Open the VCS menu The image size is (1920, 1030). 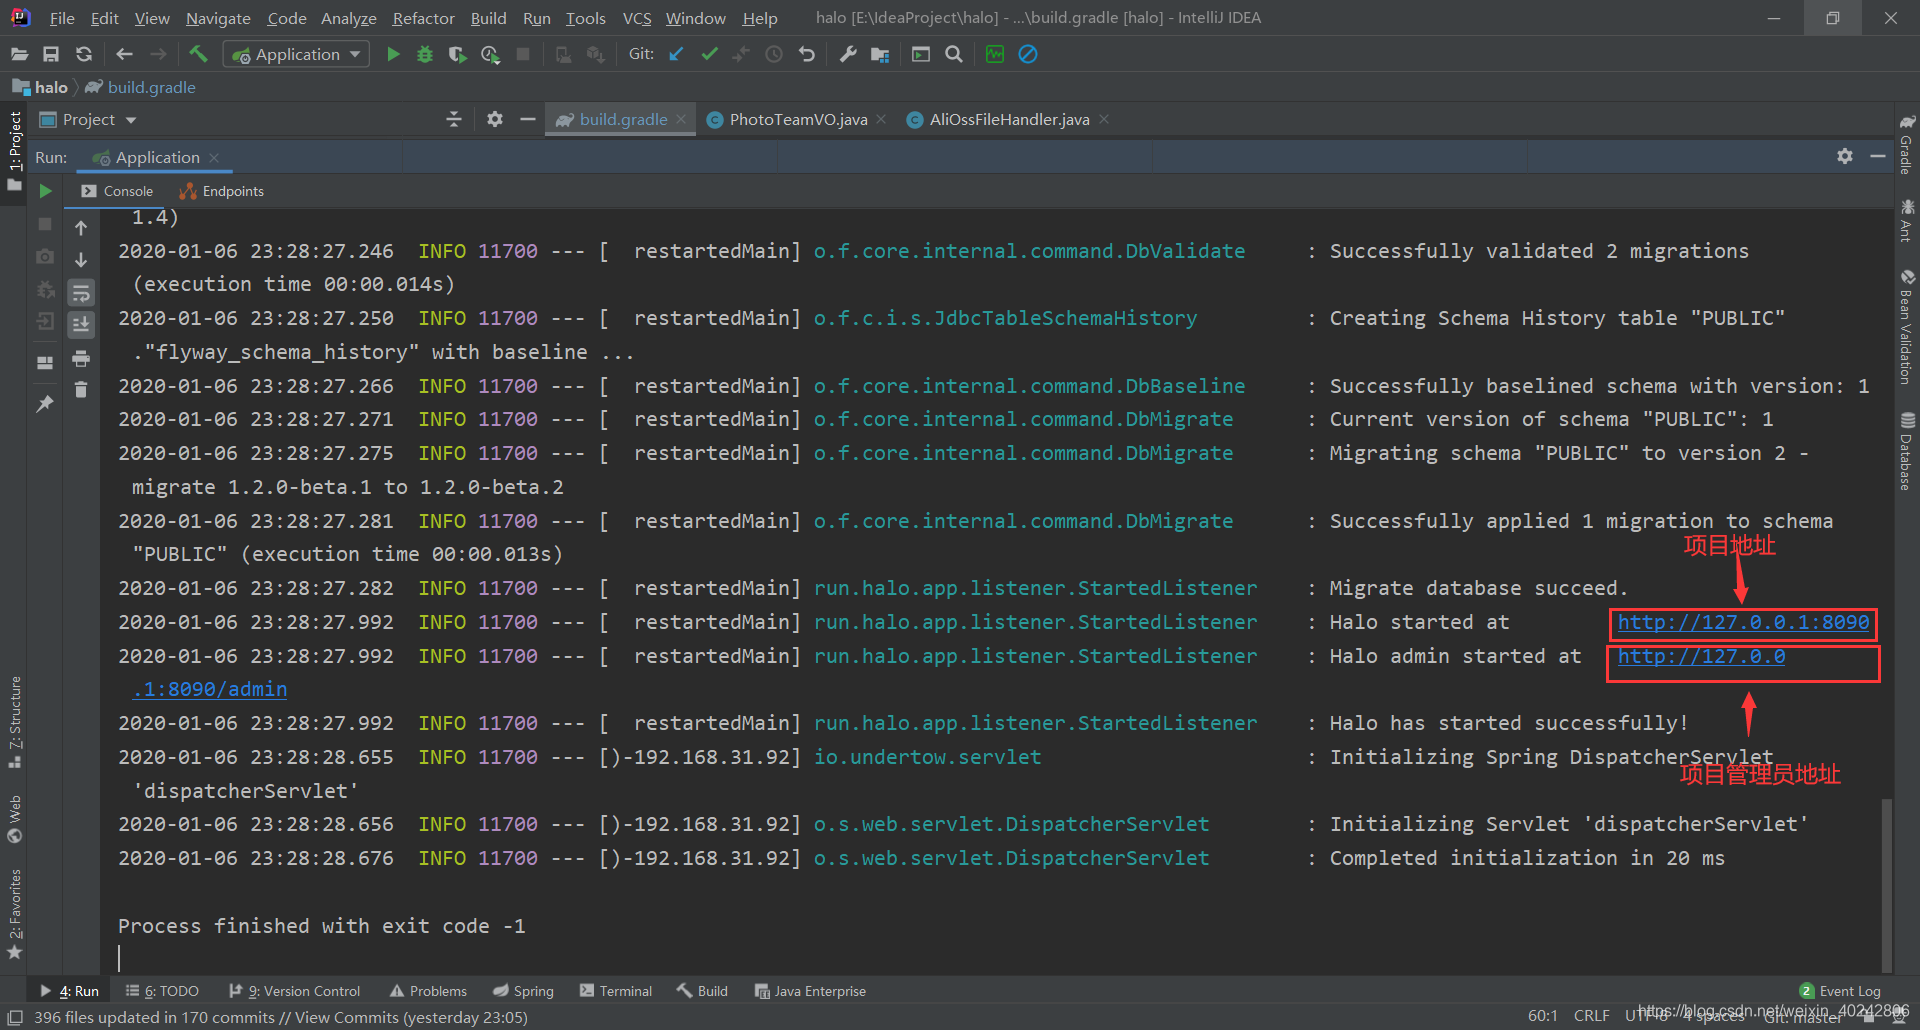click(636, 18)
